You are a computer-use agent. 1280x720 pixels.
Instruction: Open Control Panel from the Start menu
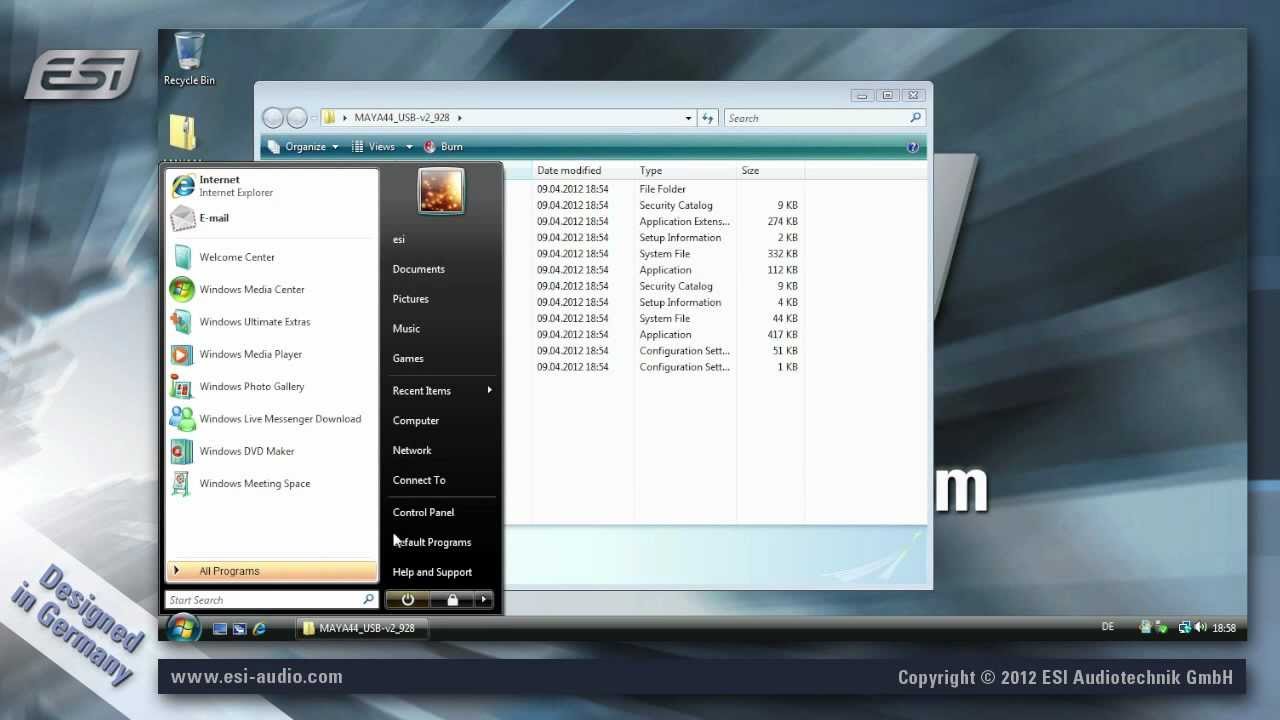(423, 512)
